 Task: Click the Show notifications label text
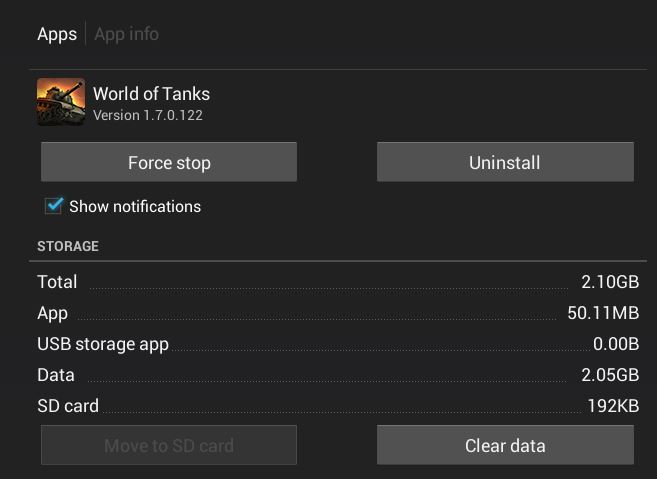(x=135, y=207)
